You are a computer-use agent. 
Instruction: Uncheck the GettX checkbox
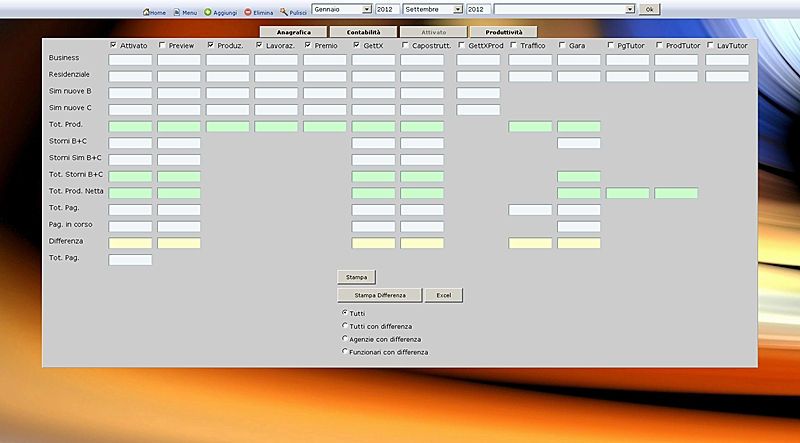click(x=356, y=45)
